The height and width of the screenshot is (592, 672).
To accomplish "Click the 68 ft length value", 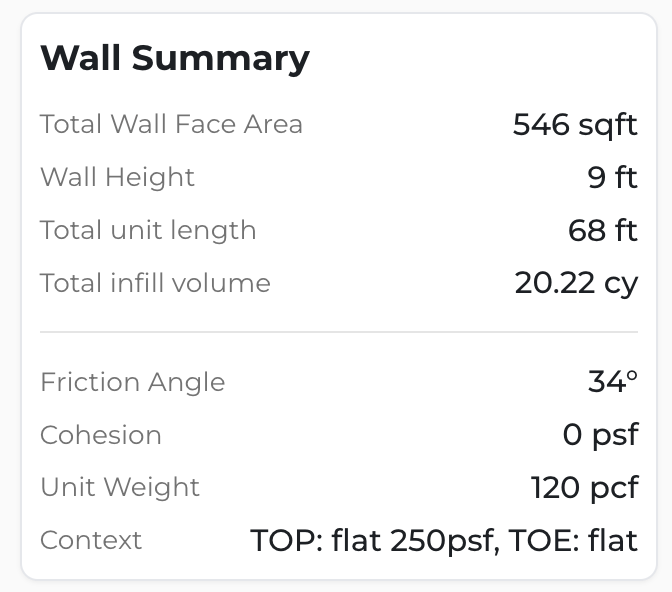I will point(602,230).
